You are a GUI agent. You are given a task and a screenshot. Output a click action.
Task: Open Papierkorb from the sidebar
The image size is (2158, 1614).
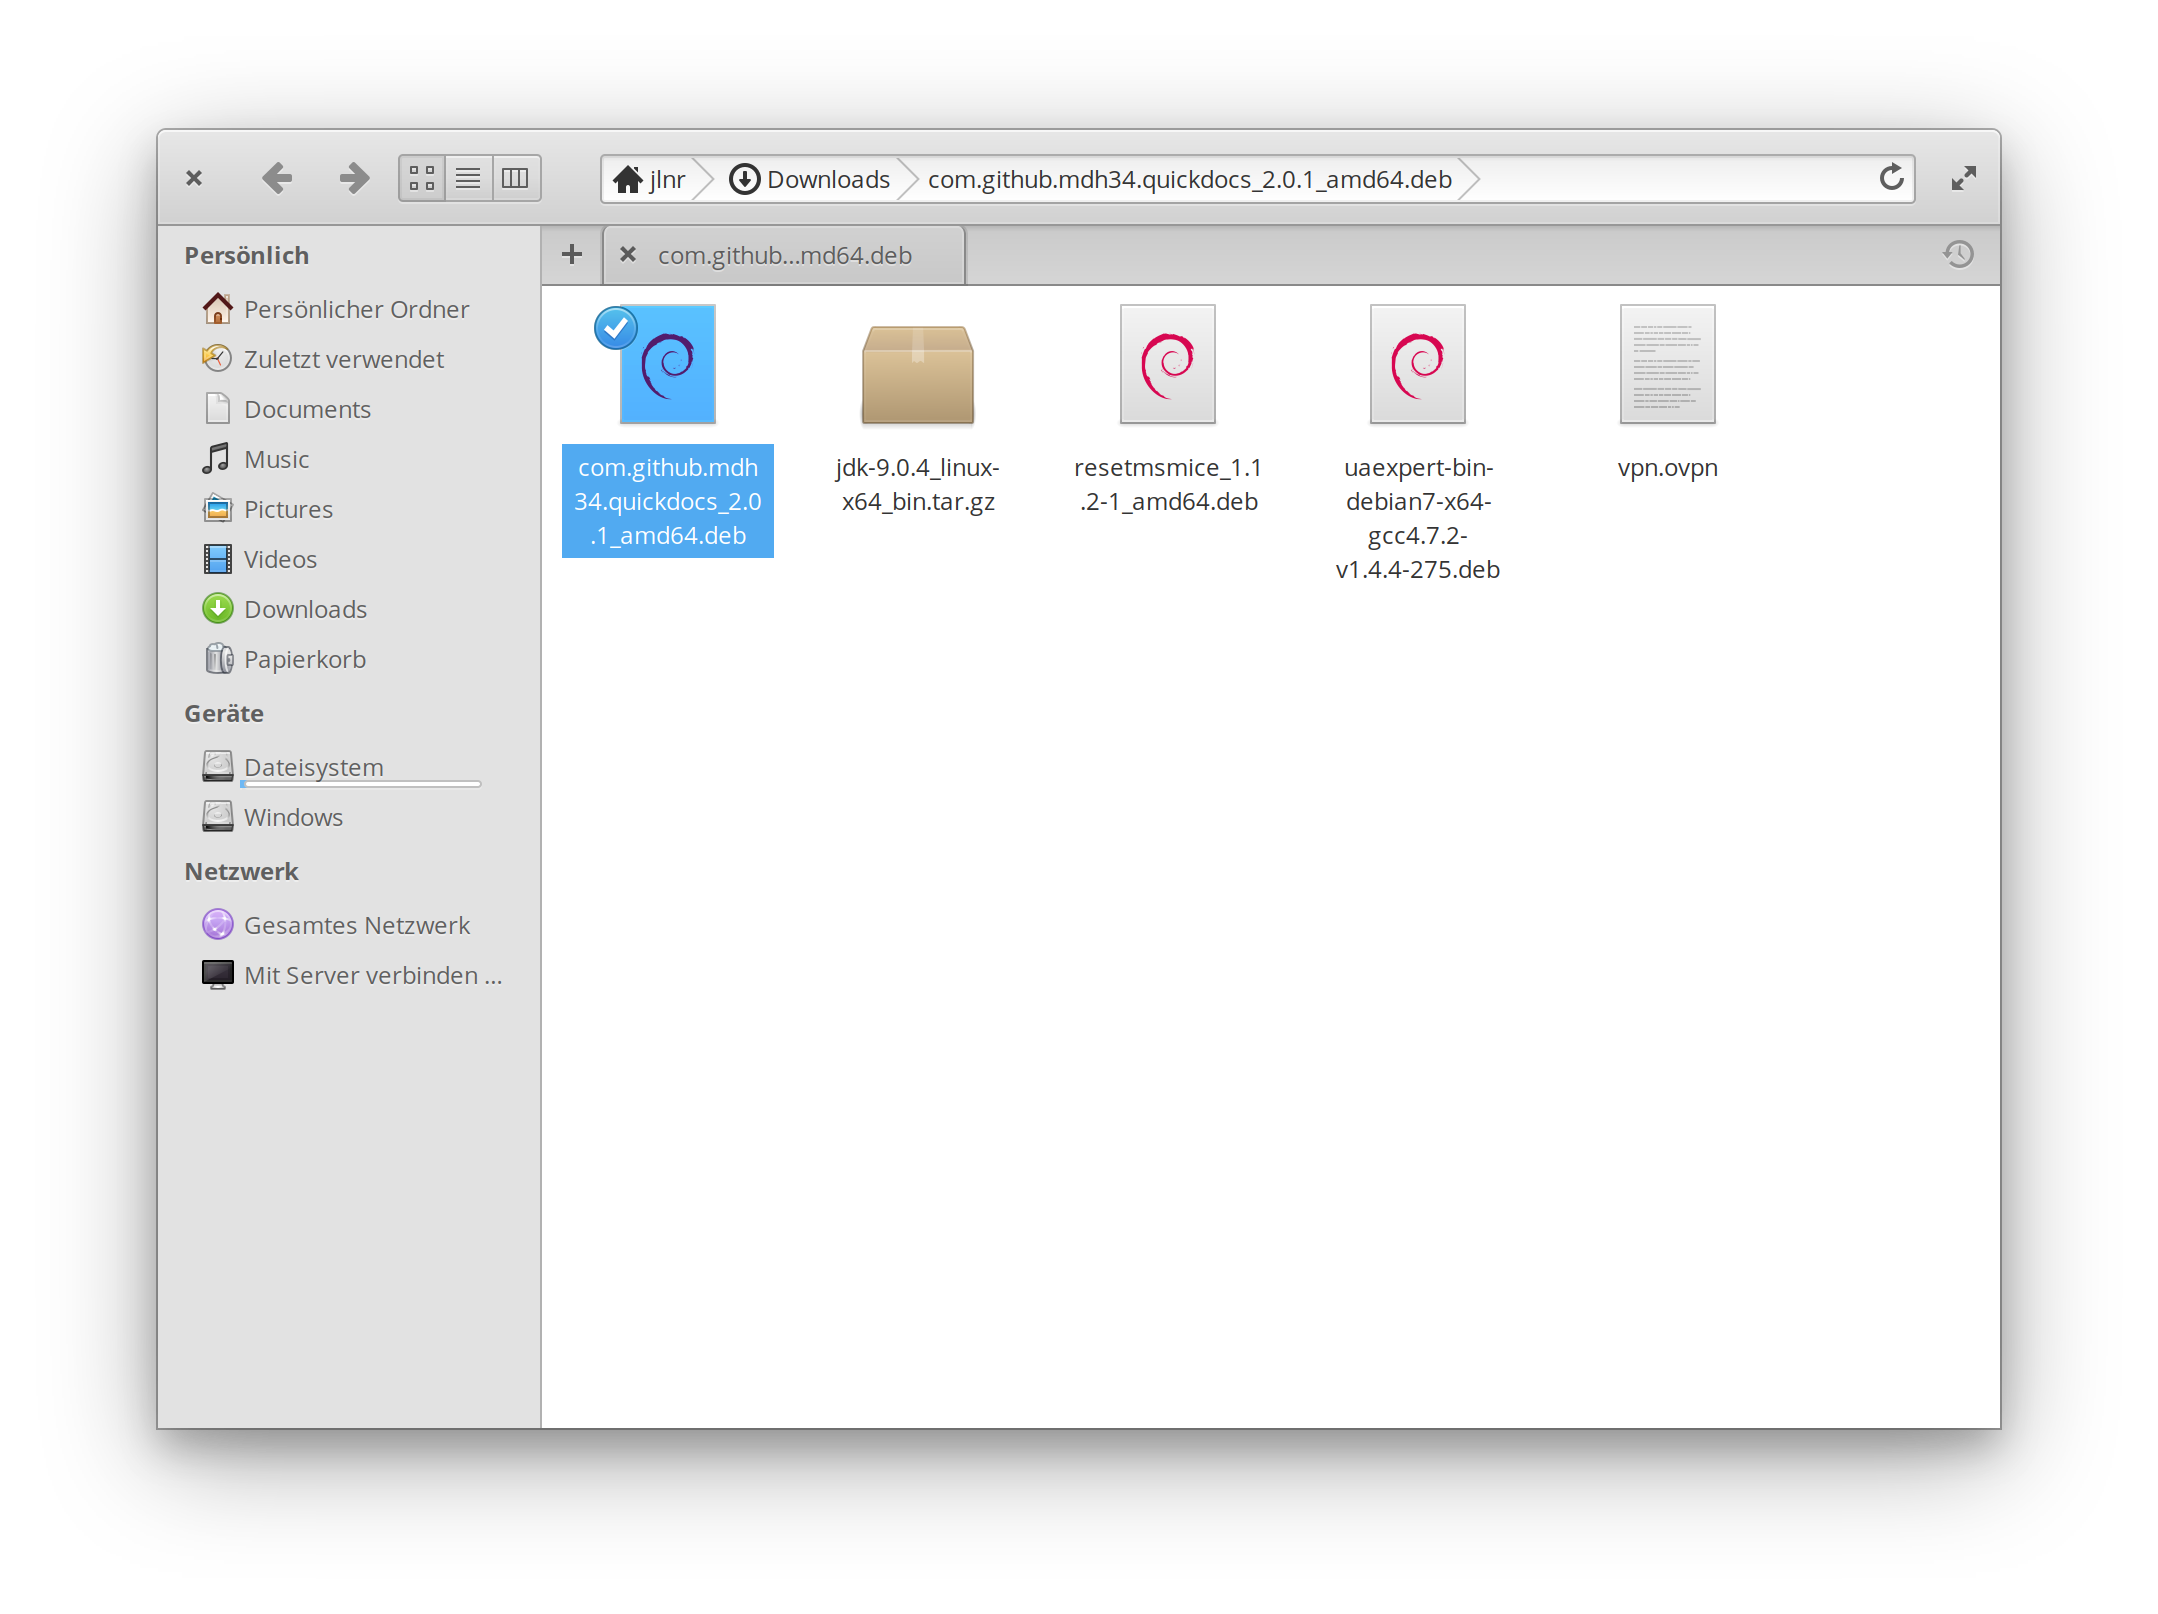304,658
